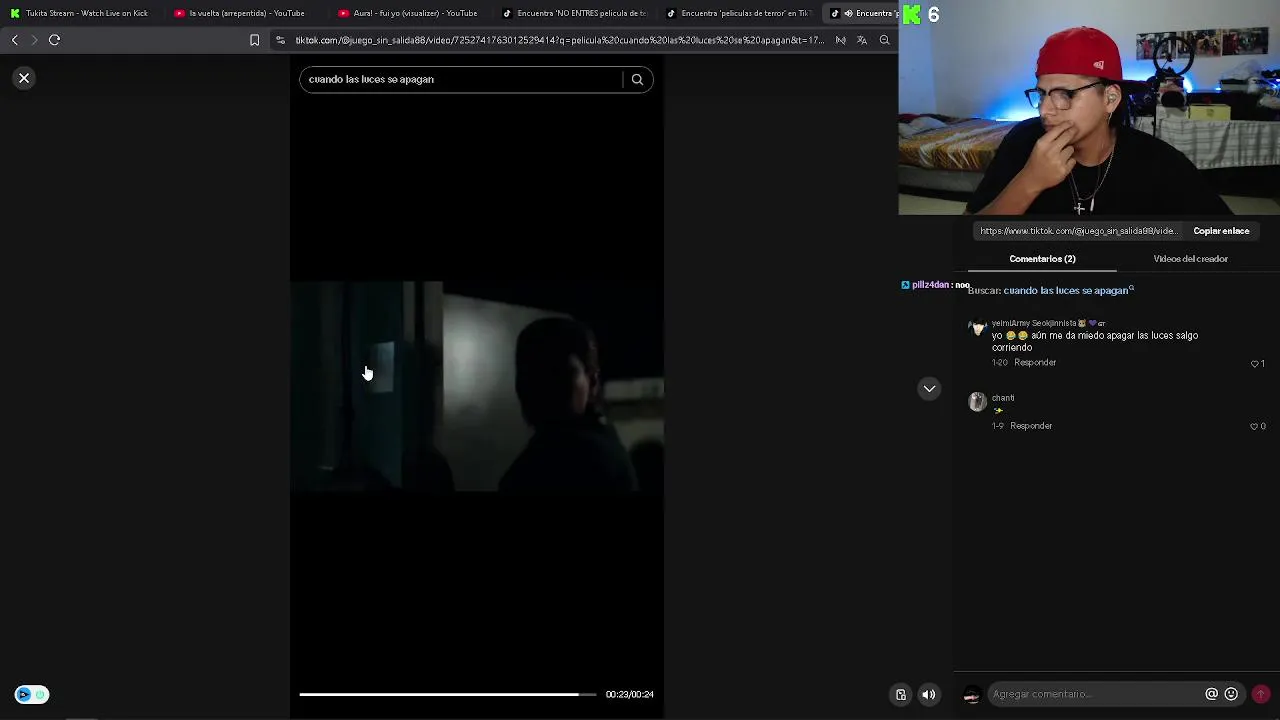
Task: Close the TikTok video viewer with X
Action: point(24,78)
